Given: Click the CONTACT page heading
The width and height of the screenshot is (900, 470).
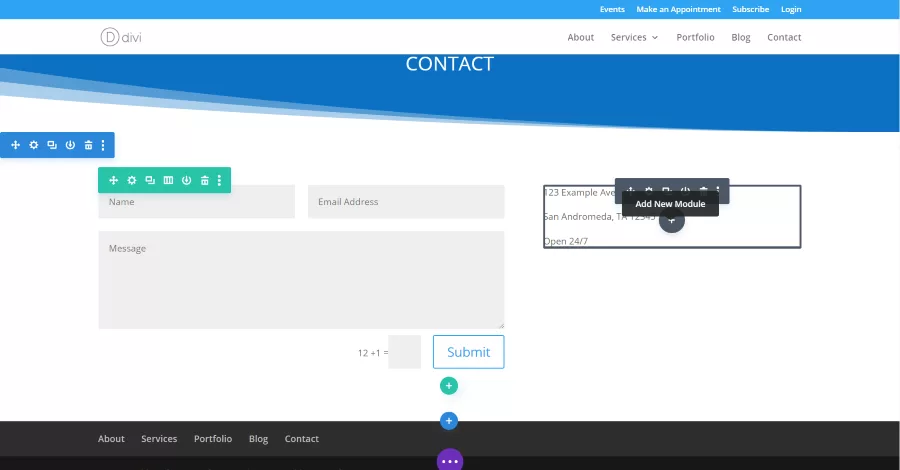Looking at the screenshot, I should [x=449, y=64].
